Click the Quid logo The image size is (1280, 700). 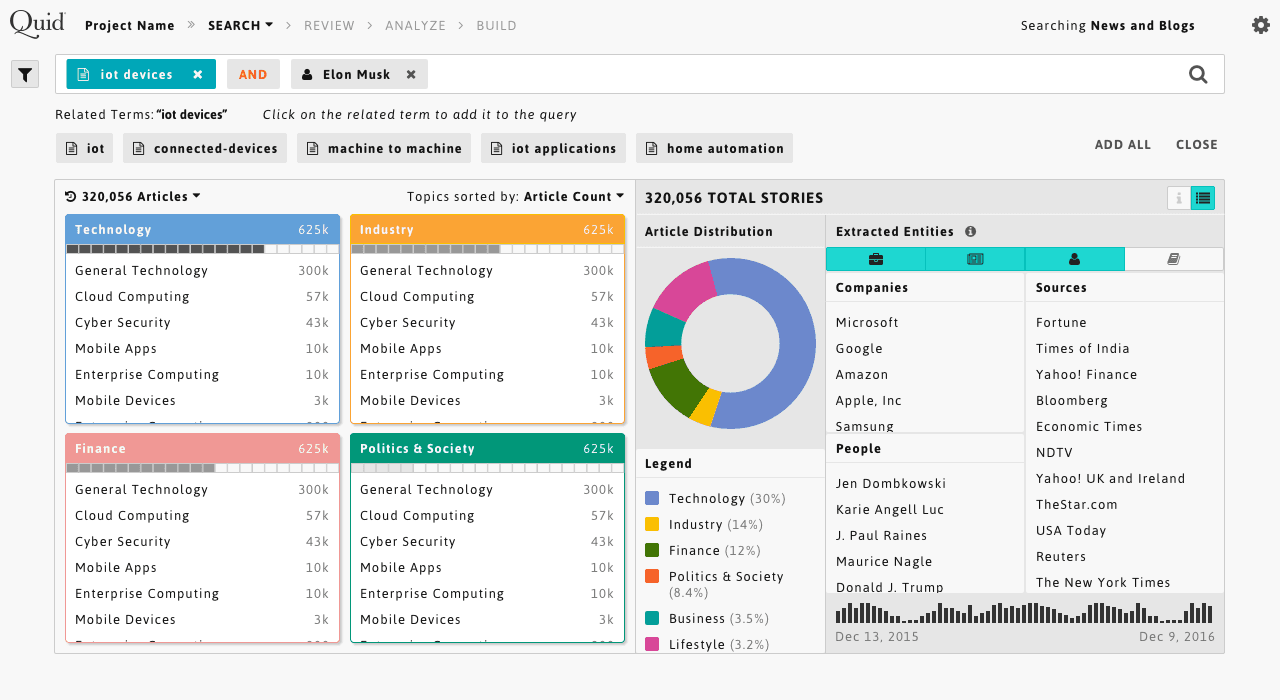coord(38,23)
